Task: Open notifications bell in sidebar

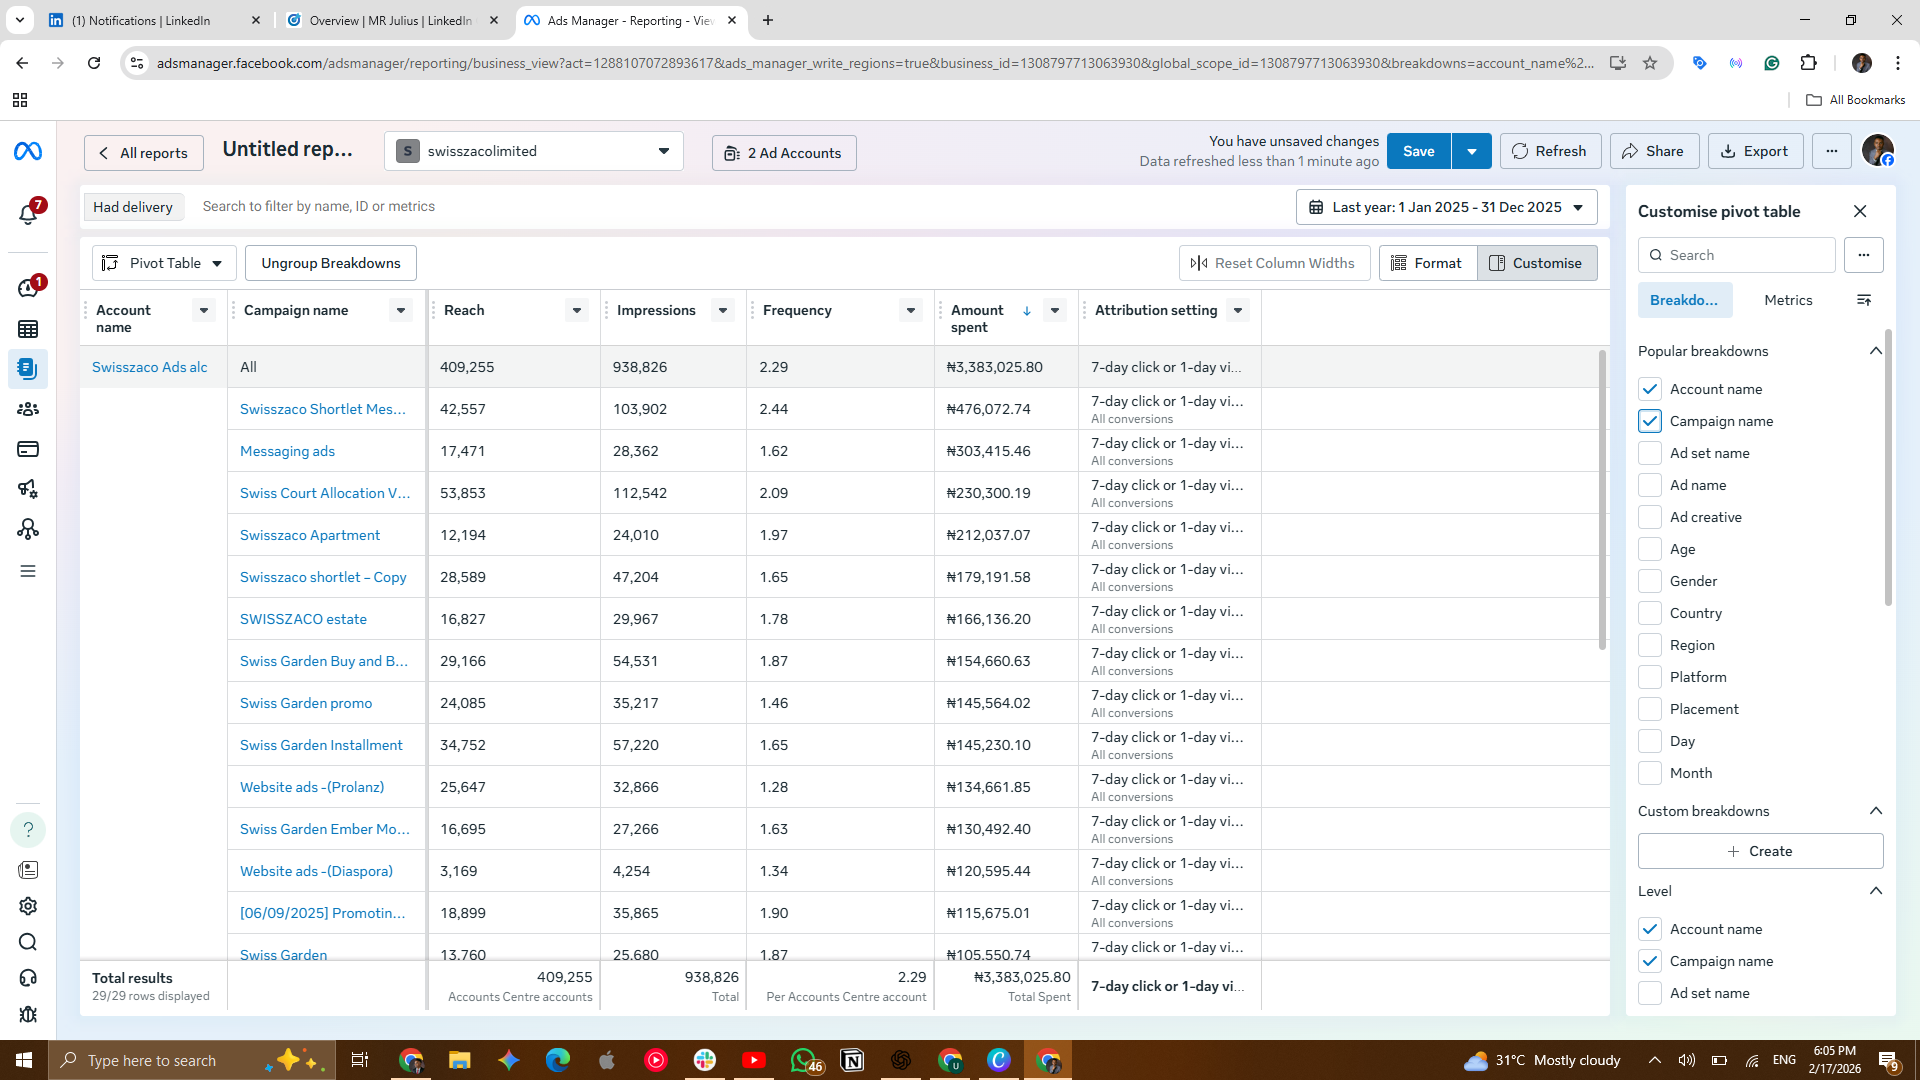Action: pos(28,214)
